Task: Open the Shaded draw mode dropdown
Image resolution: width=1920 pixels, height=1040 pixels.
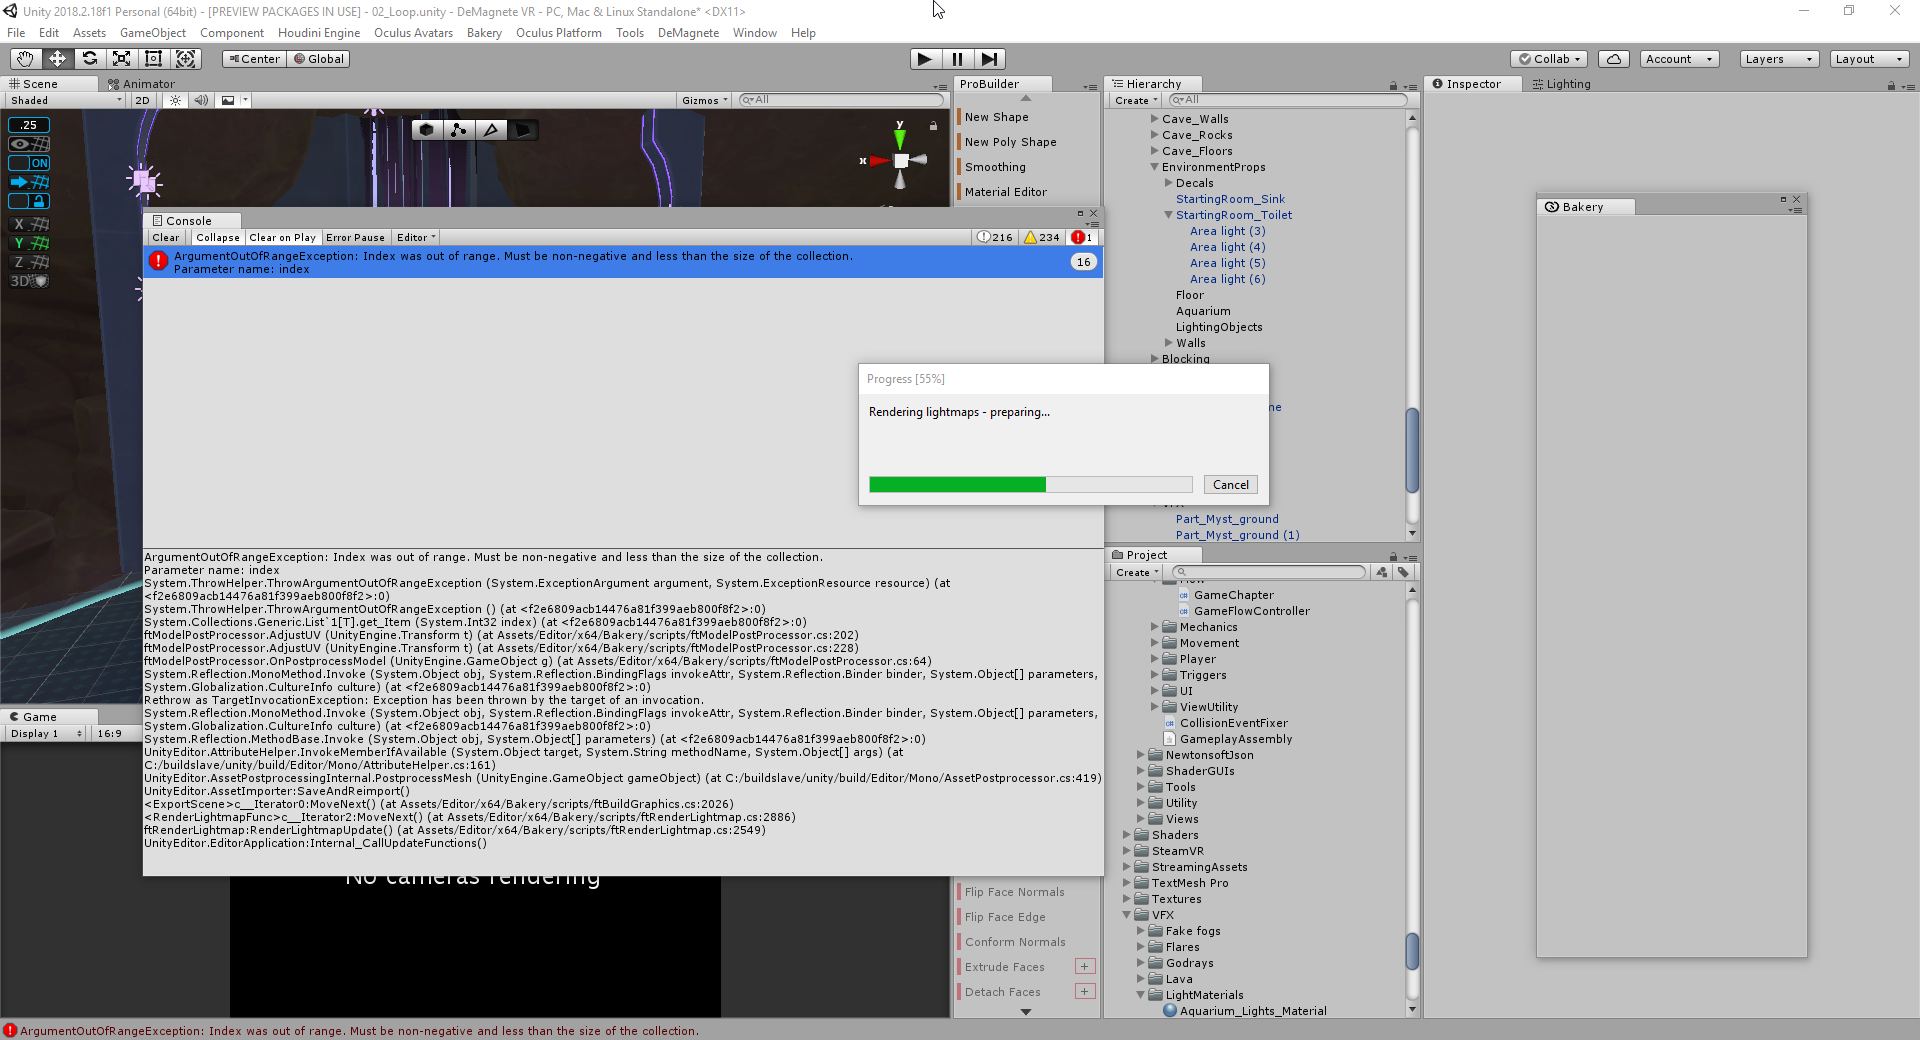Action: tap(65, 100)
